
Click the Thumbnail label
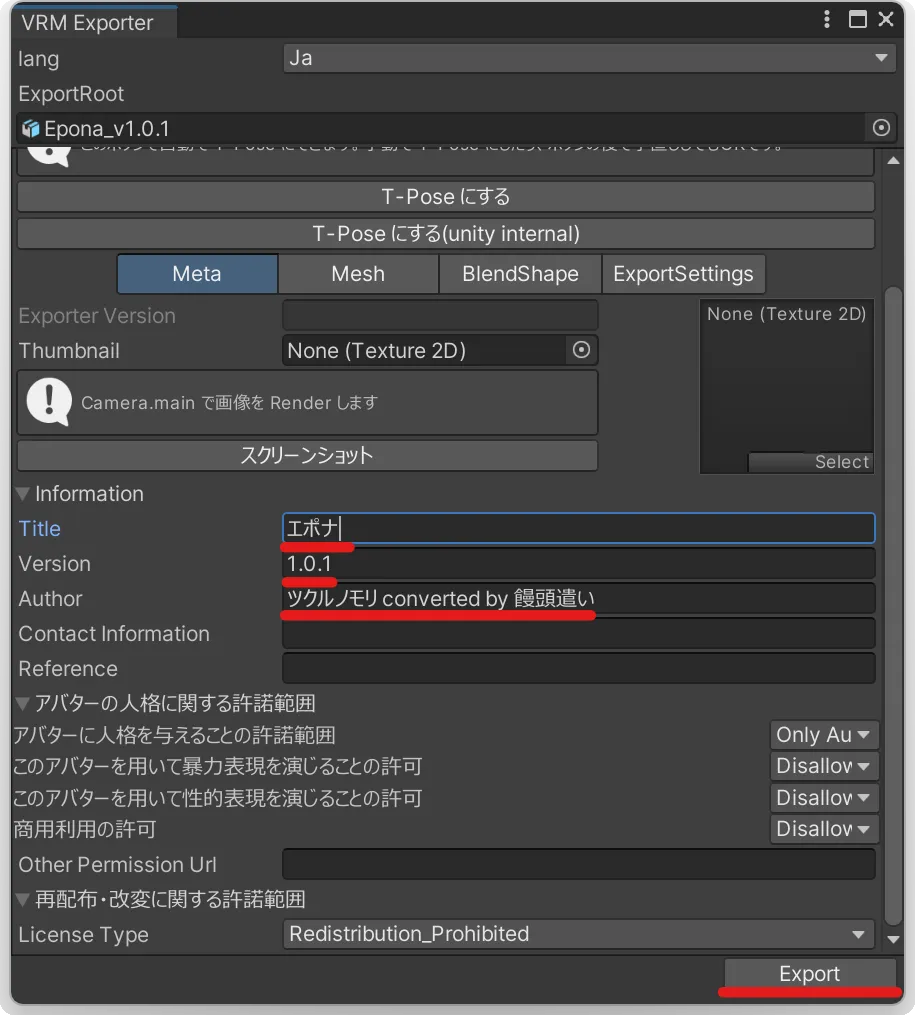click(x=69, y=351)
